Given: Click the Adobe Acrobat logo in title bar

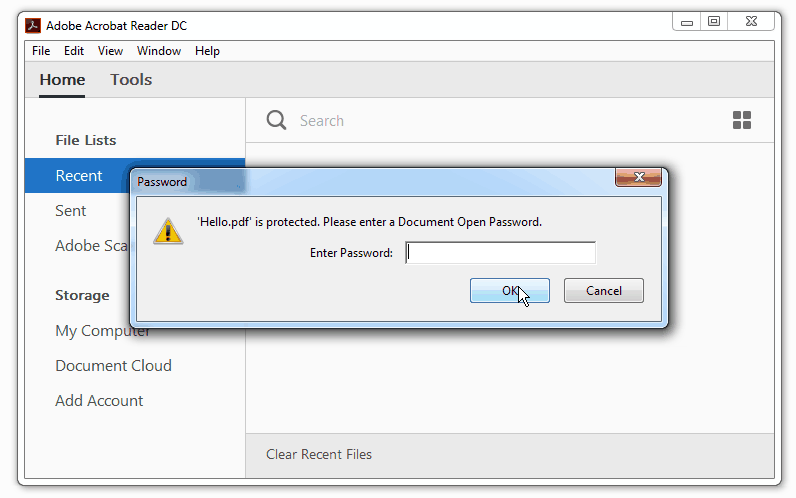Looking at the screenshot, I should coord(33,25).
